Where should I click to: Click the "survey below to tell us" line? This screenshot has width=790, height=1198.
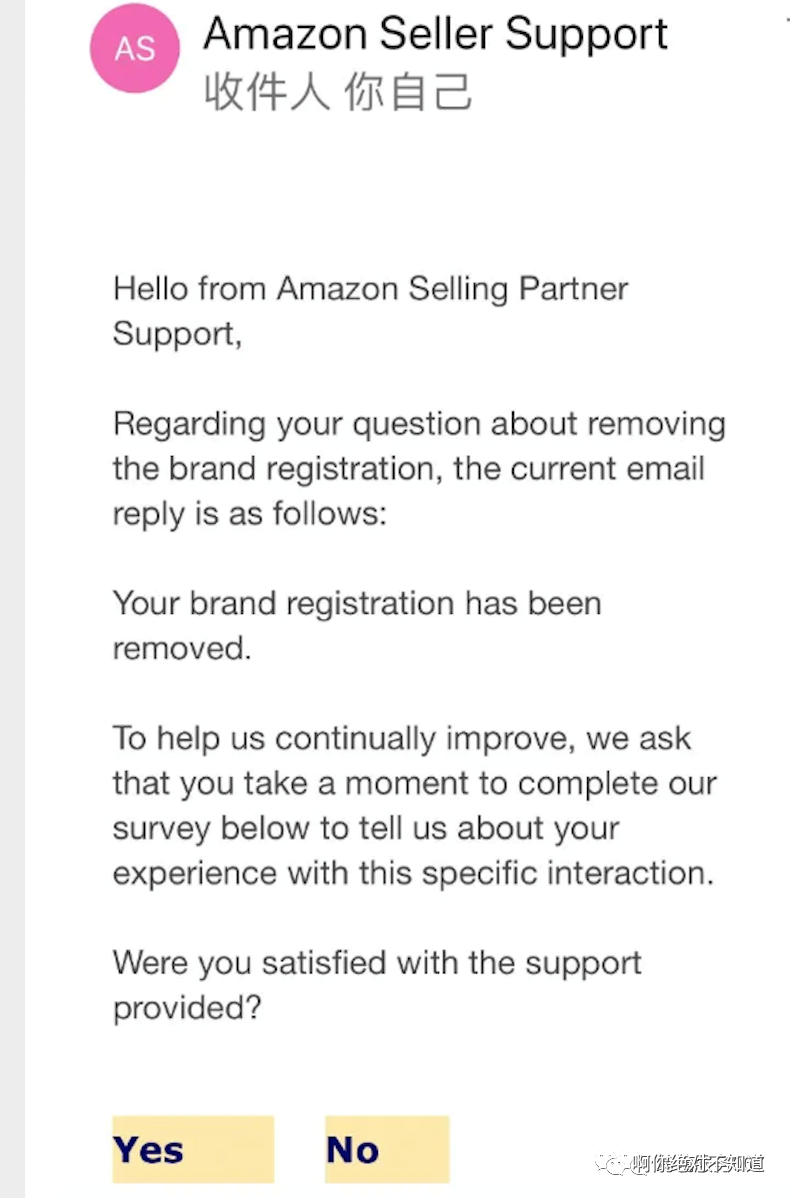click(x=365, y=828)
